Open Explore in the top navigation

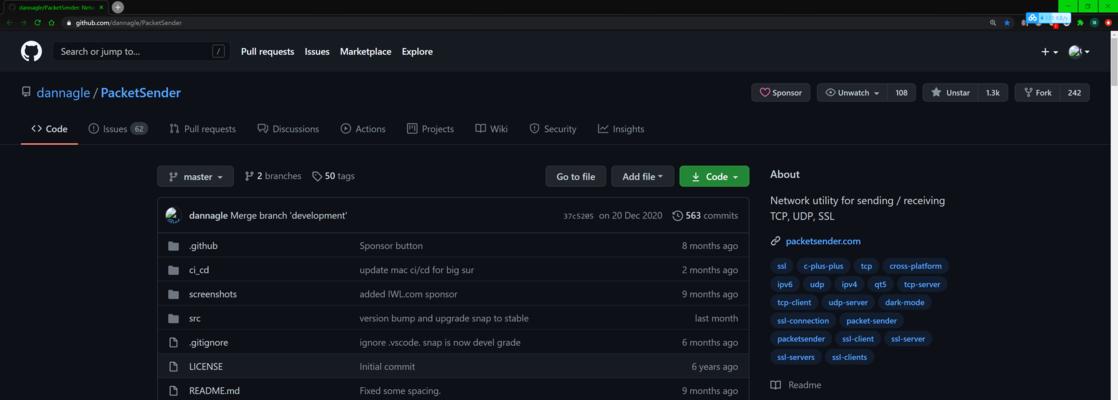(417, 51)
